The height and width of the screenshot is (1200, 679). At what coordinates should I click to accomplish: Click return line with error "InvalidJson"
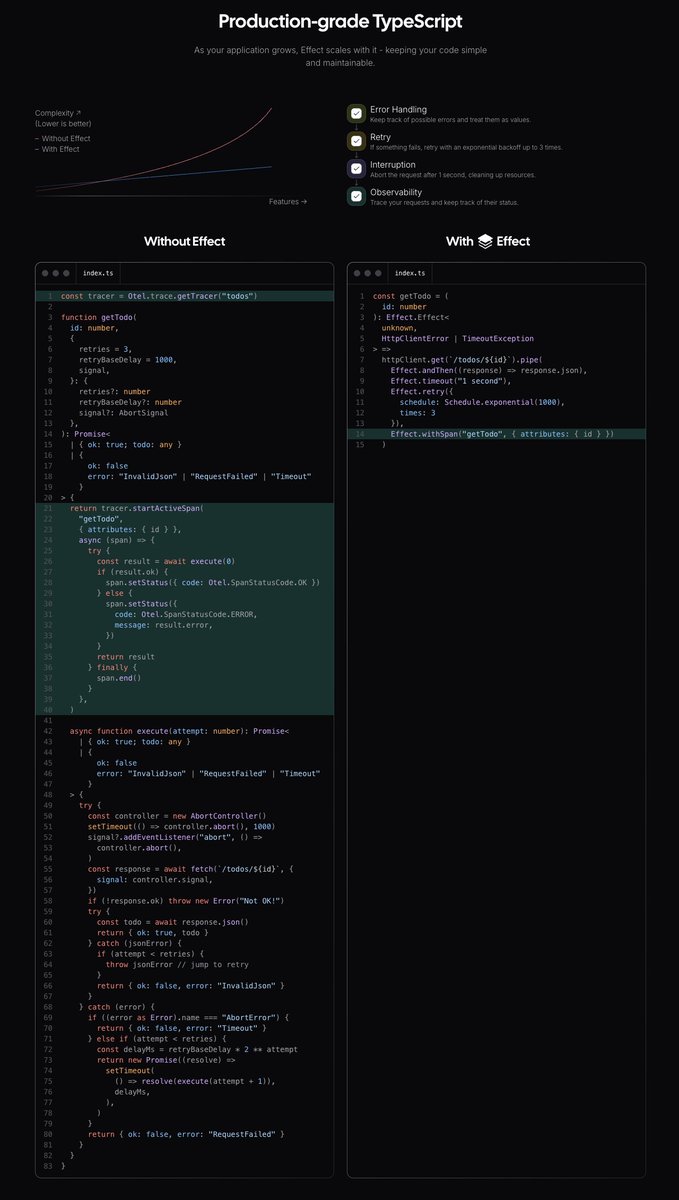(x=191, y=985)
